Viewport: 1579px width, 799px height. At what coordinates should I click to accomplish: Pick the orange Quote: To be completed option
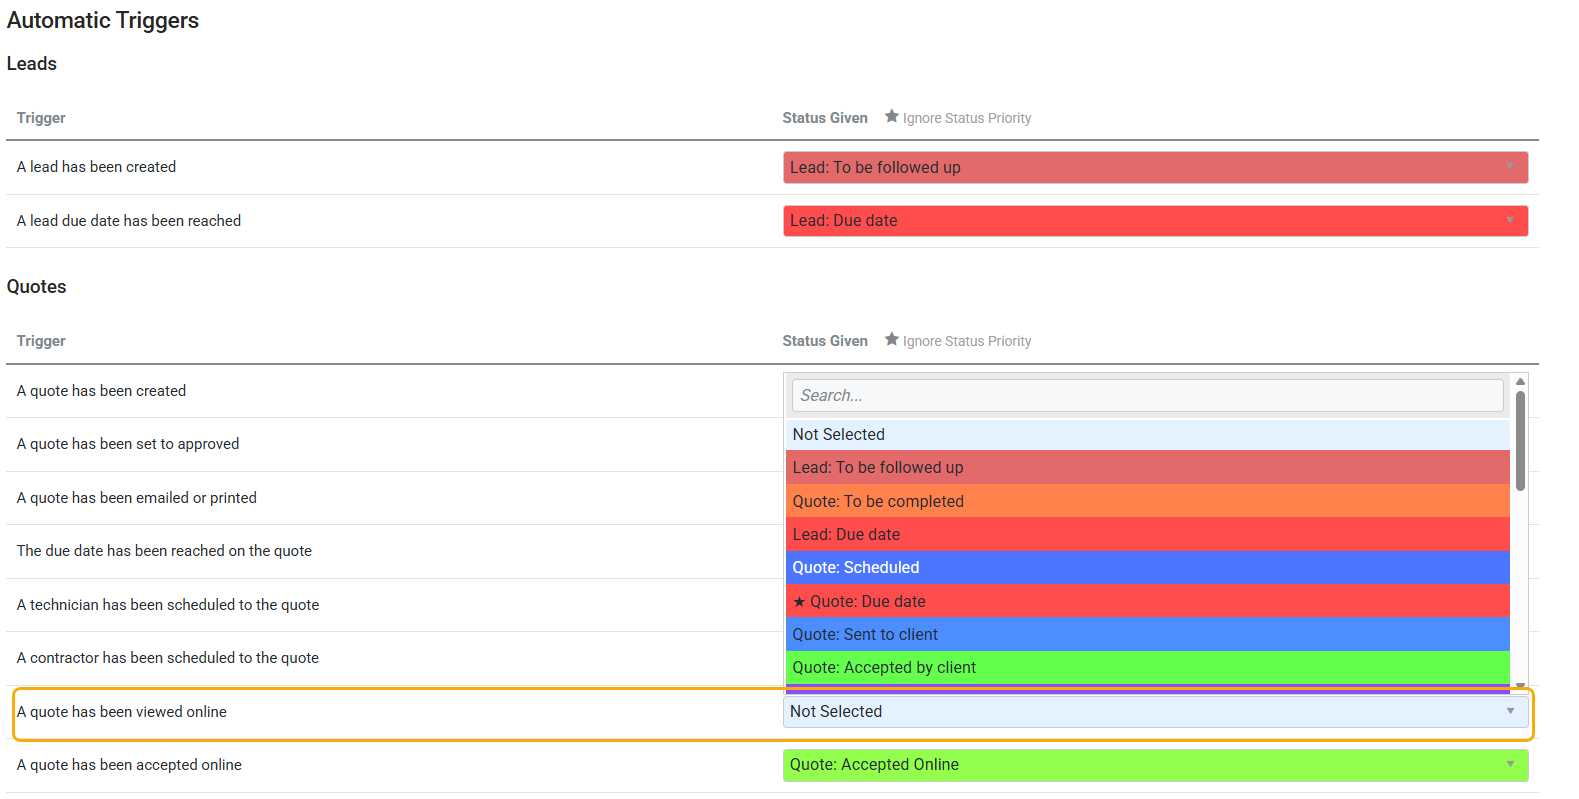tap(1147, 501)
